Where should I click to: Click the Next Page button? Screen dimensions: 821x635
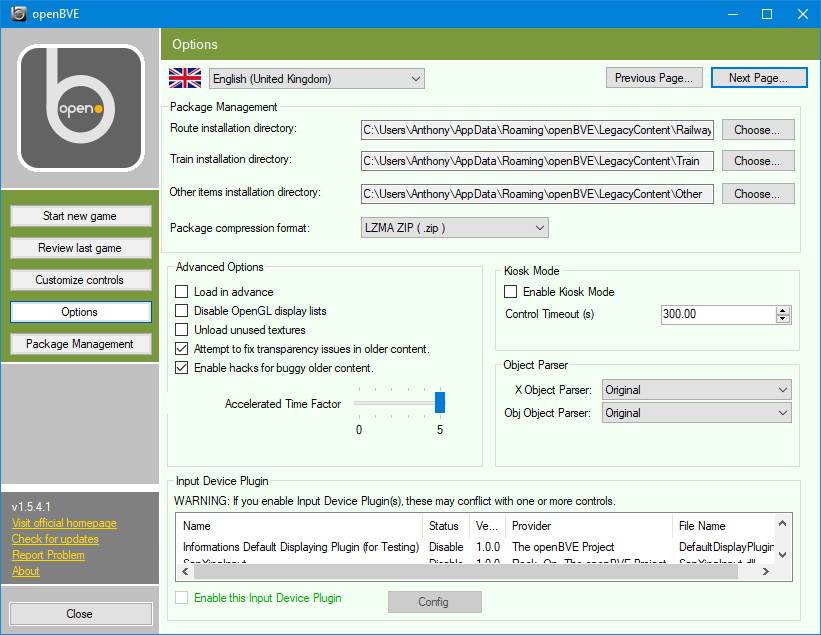pyautogui.click(x=759, y=78)
